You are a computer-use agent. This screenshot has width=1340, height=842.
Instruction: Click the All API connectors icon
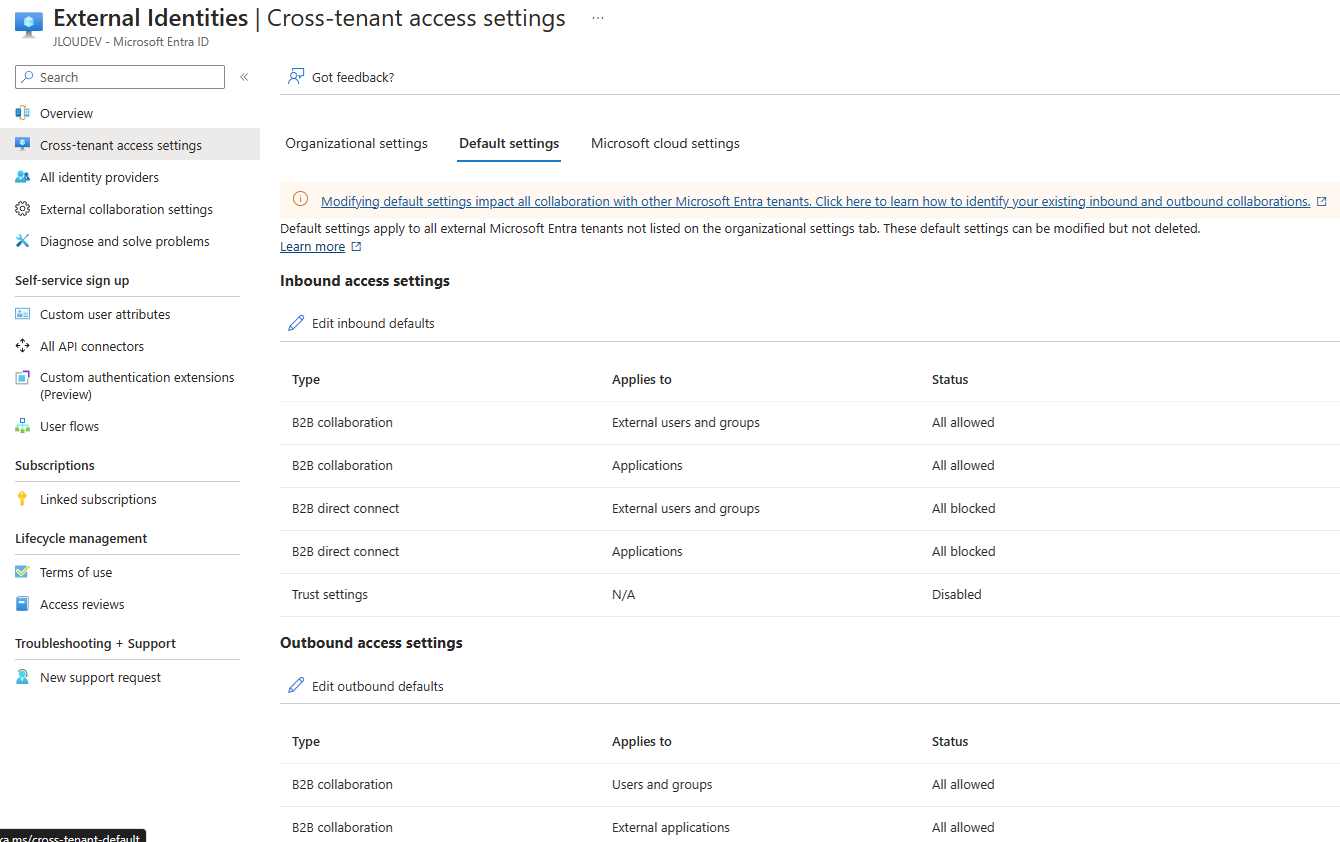pos(22,346)
